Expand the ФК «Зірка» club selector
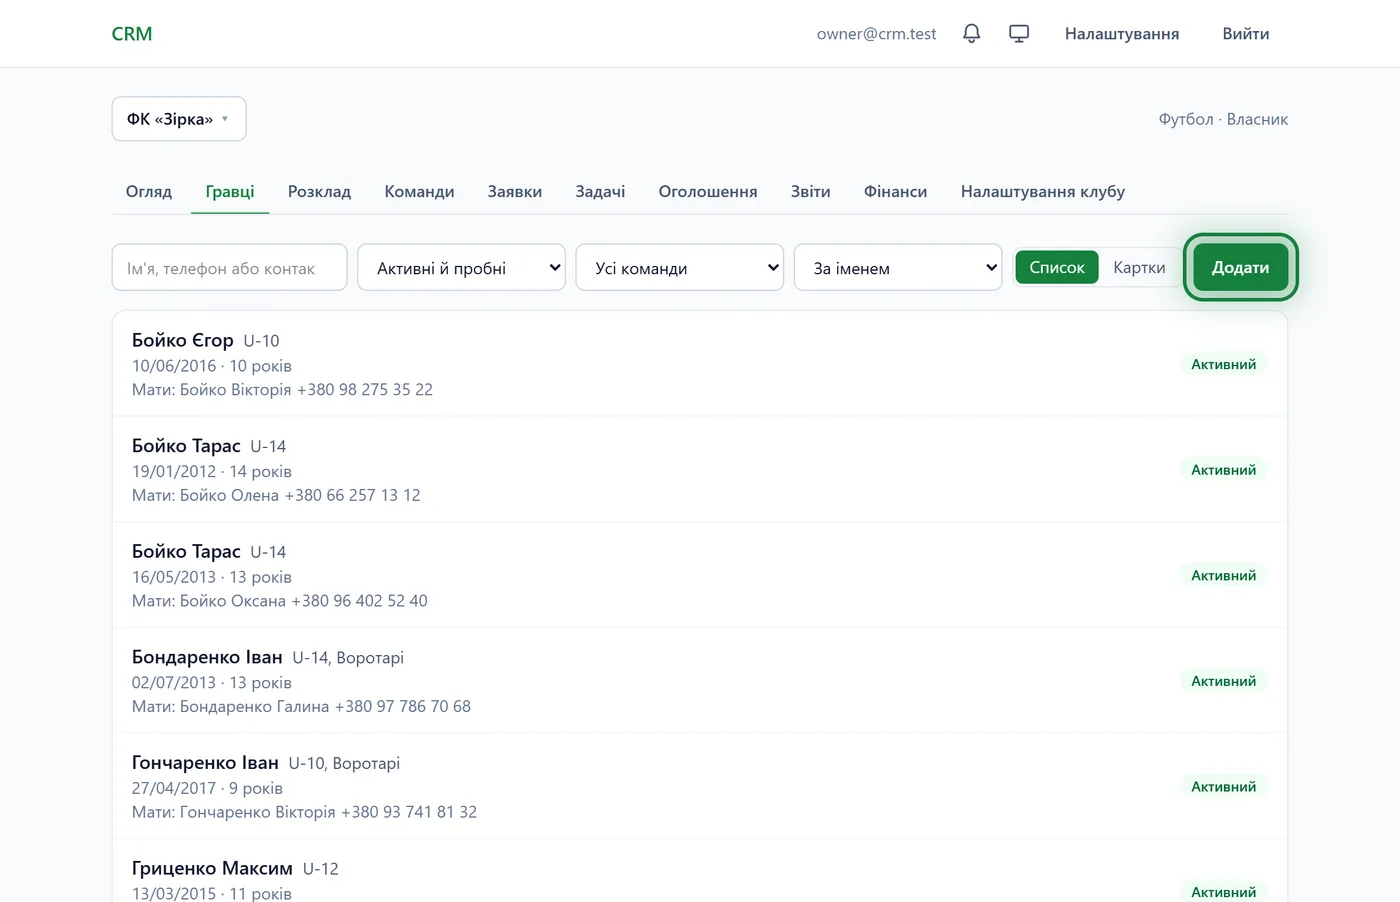Viewport: 1400px width, 902px height. (x=179, y=119)
